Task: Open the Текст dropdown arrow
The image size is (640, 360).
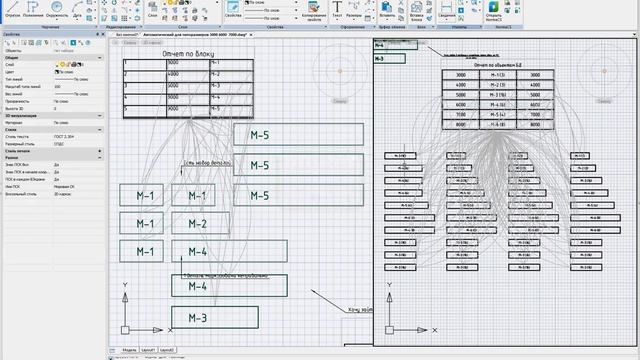Action: tap(337, 19)
